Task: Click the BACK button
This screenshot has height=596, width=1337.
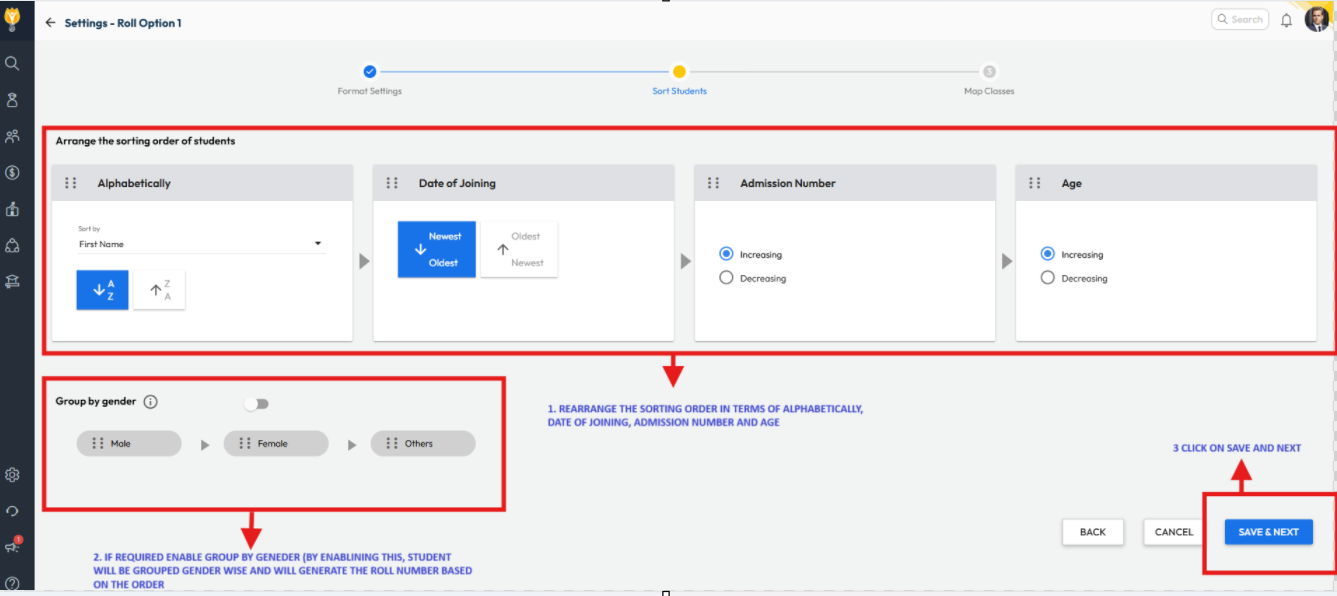Action: pyautogui.click(x=1092, y=532)
